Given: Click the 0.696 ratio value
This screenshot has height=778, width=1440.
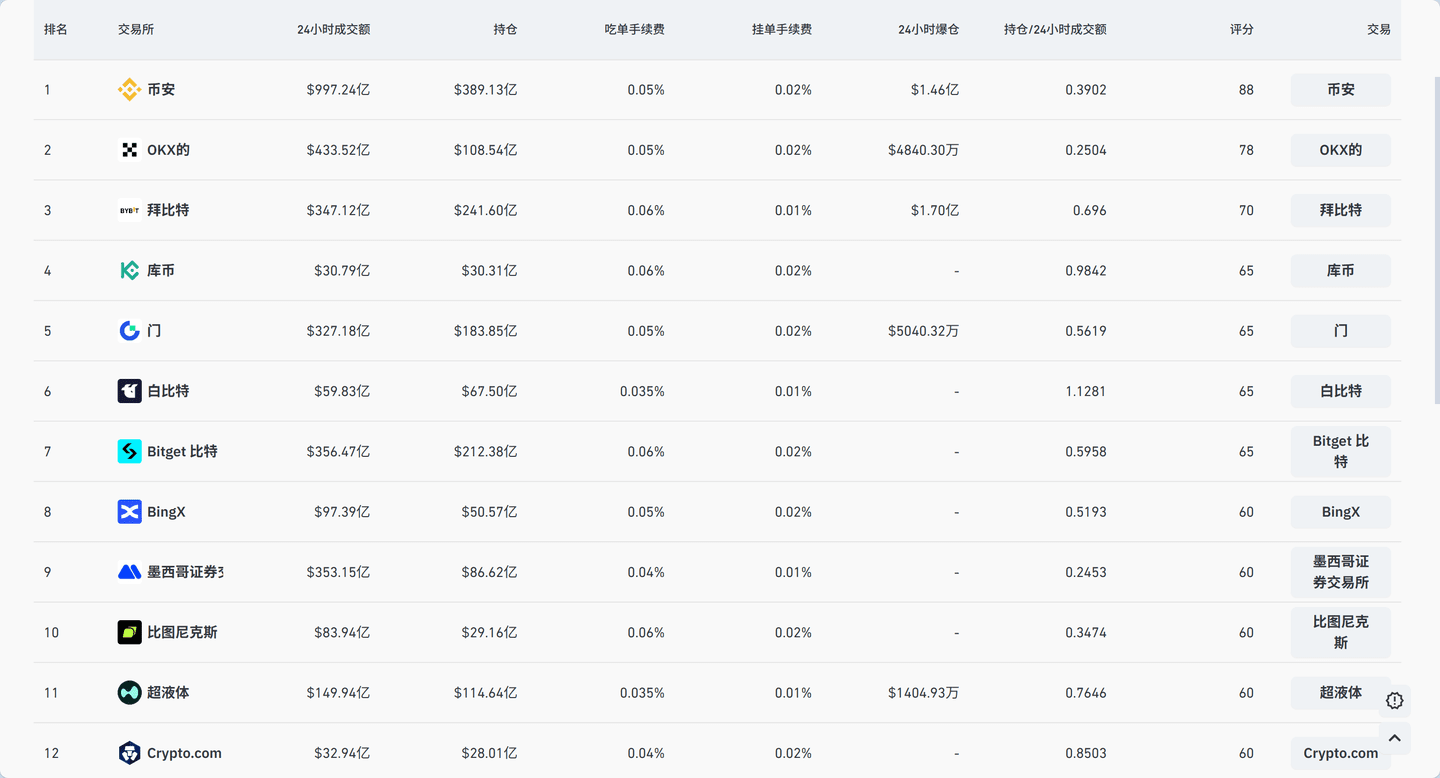Looking at the screenshot, I should [x=1089, y=210].
